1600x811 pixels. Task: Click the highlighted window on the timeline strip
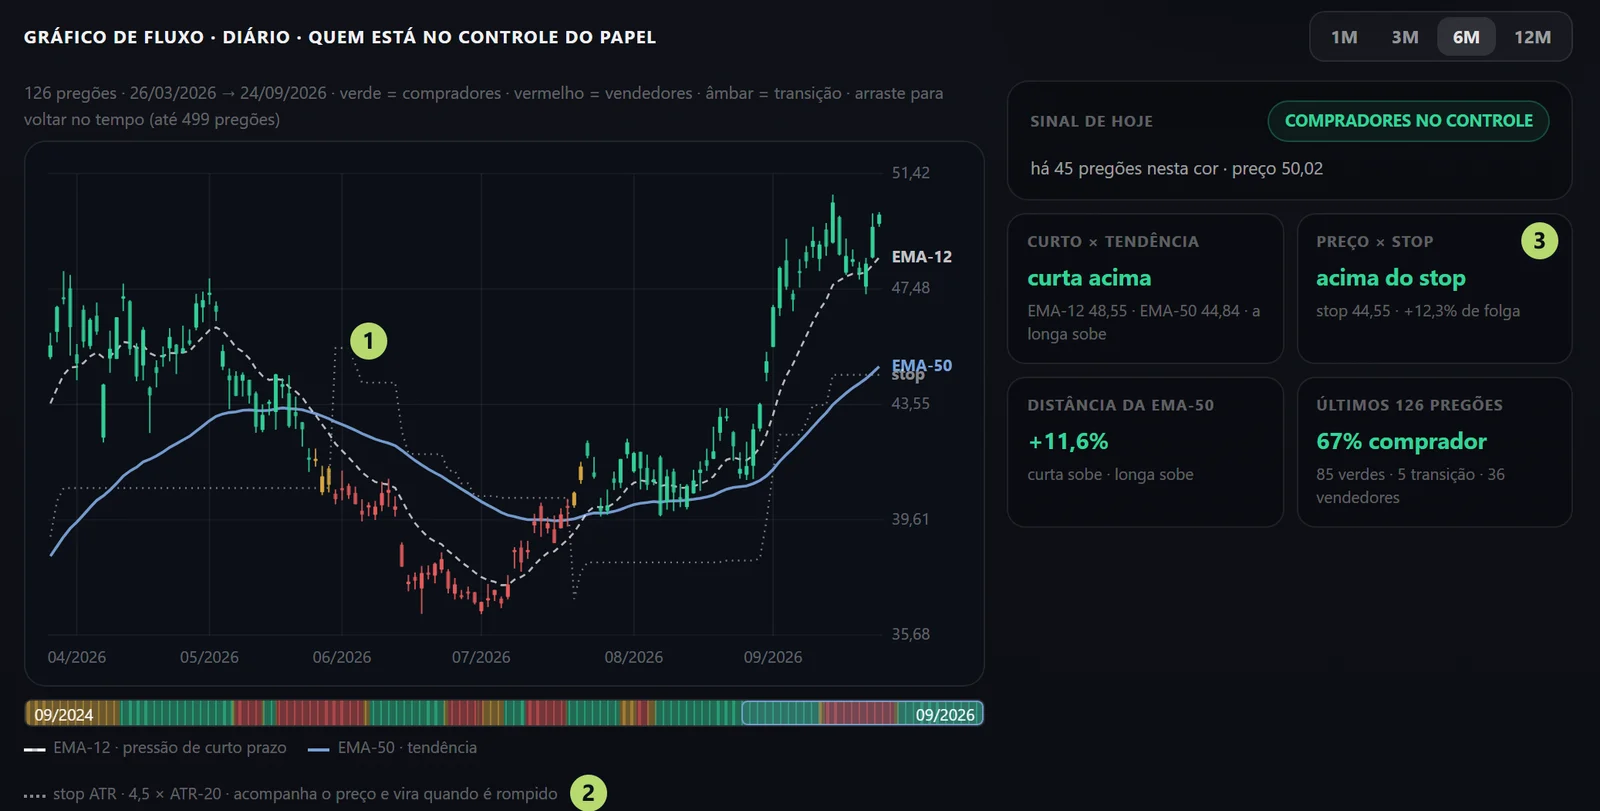pyautogui.click(x=862, y=713)
